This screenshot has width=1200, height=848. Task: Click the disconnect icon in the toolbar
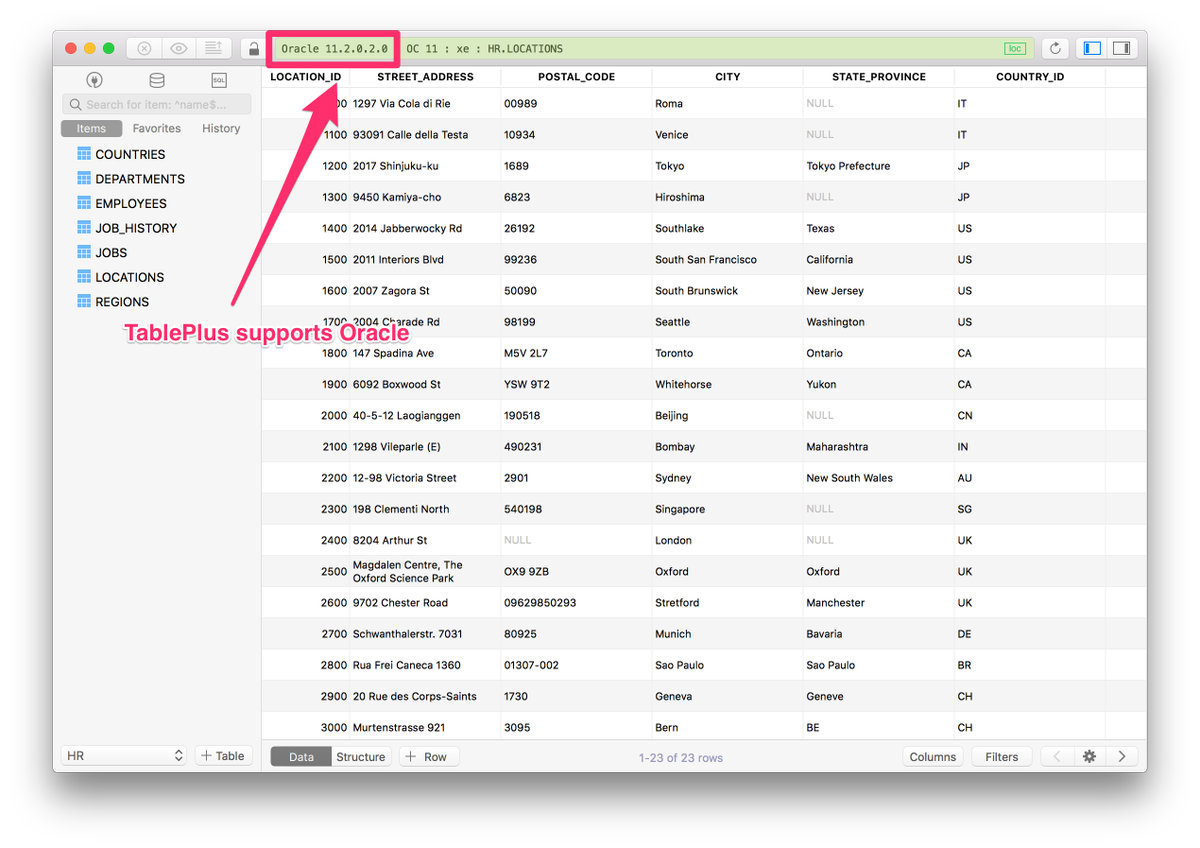[x=143, y=47]
